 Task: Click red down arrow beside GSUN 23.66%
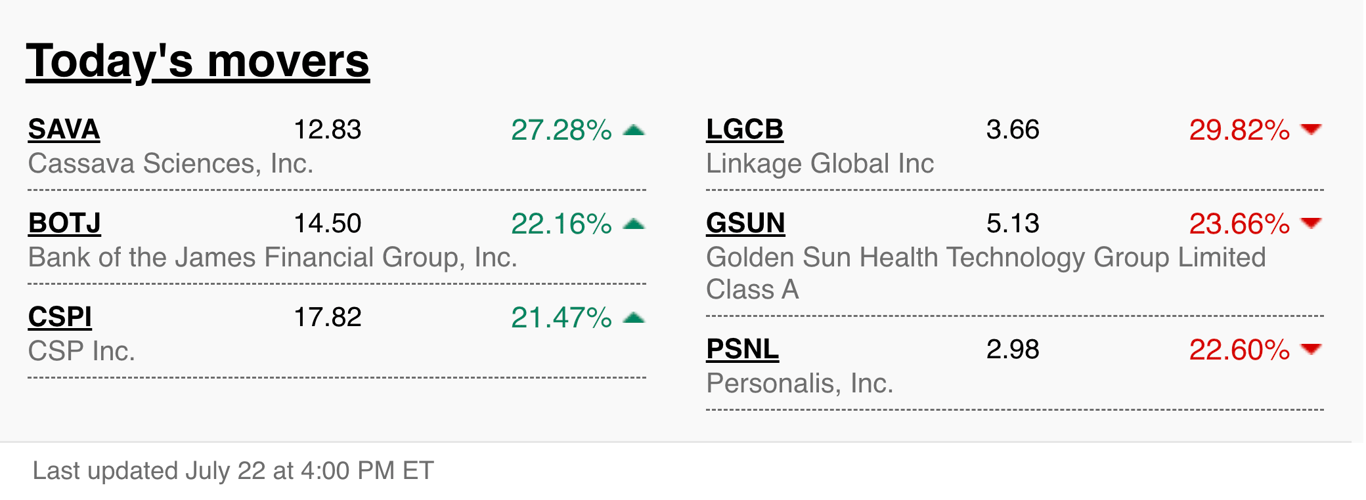point(1311,223)
